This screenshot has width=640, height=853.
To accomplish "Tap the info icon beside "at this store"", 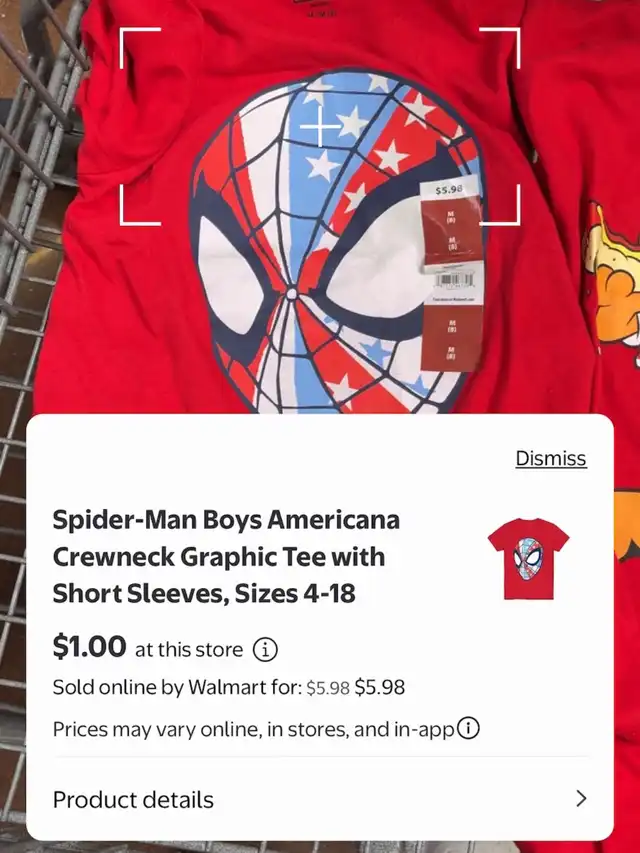I will (265, 650).
